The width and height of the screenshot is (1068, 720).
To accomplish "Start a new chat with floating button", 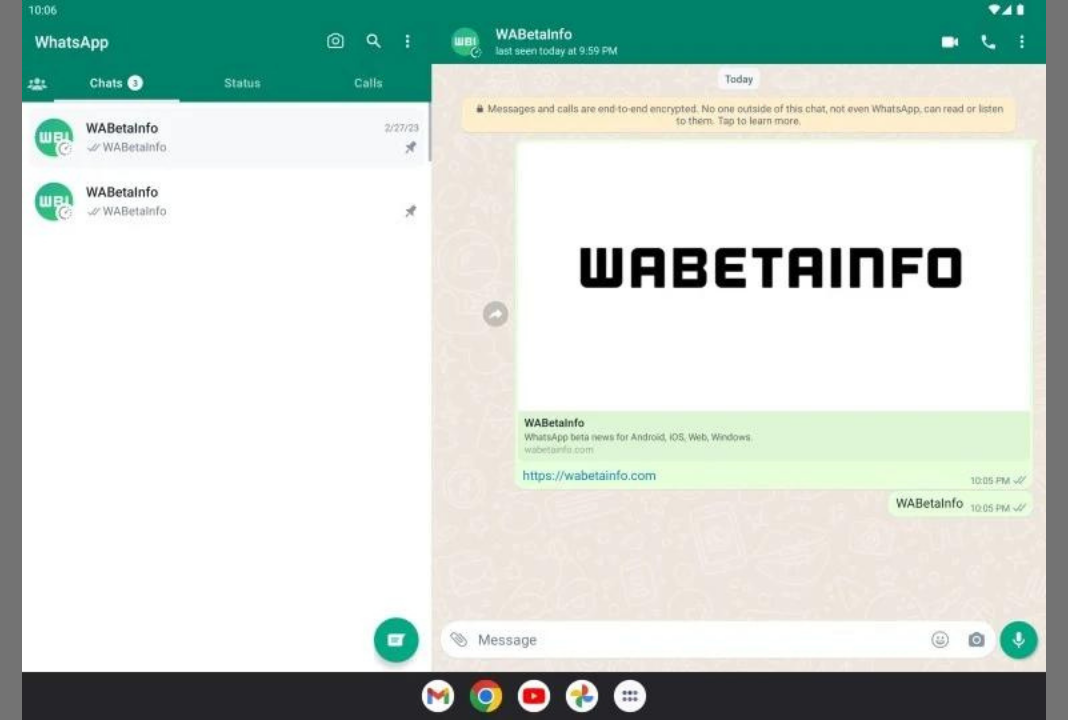I will (x=396, y=640).
